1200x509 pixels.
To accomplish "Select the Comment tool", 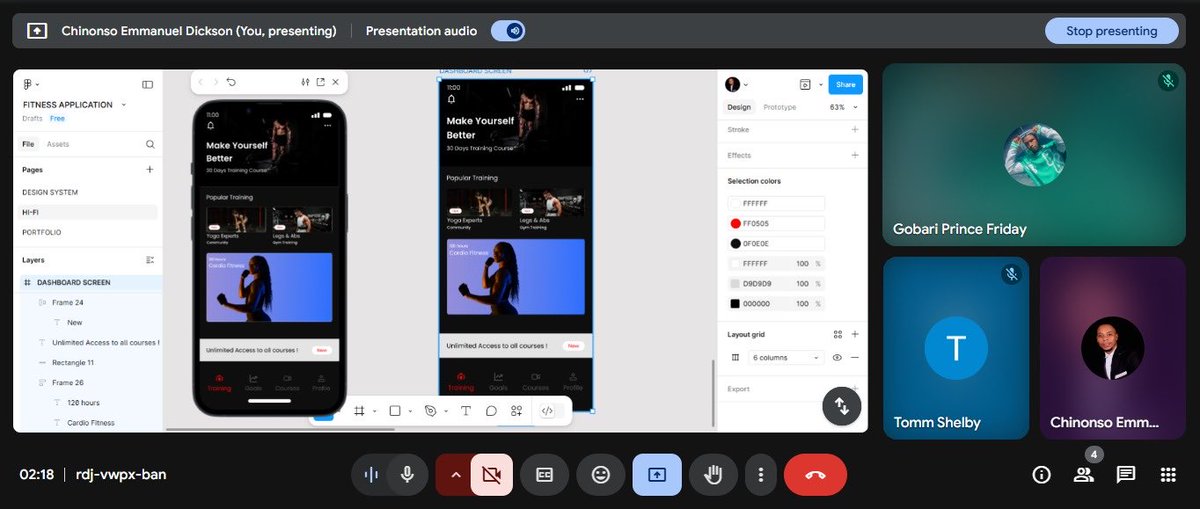I will (x=491, y=411).
